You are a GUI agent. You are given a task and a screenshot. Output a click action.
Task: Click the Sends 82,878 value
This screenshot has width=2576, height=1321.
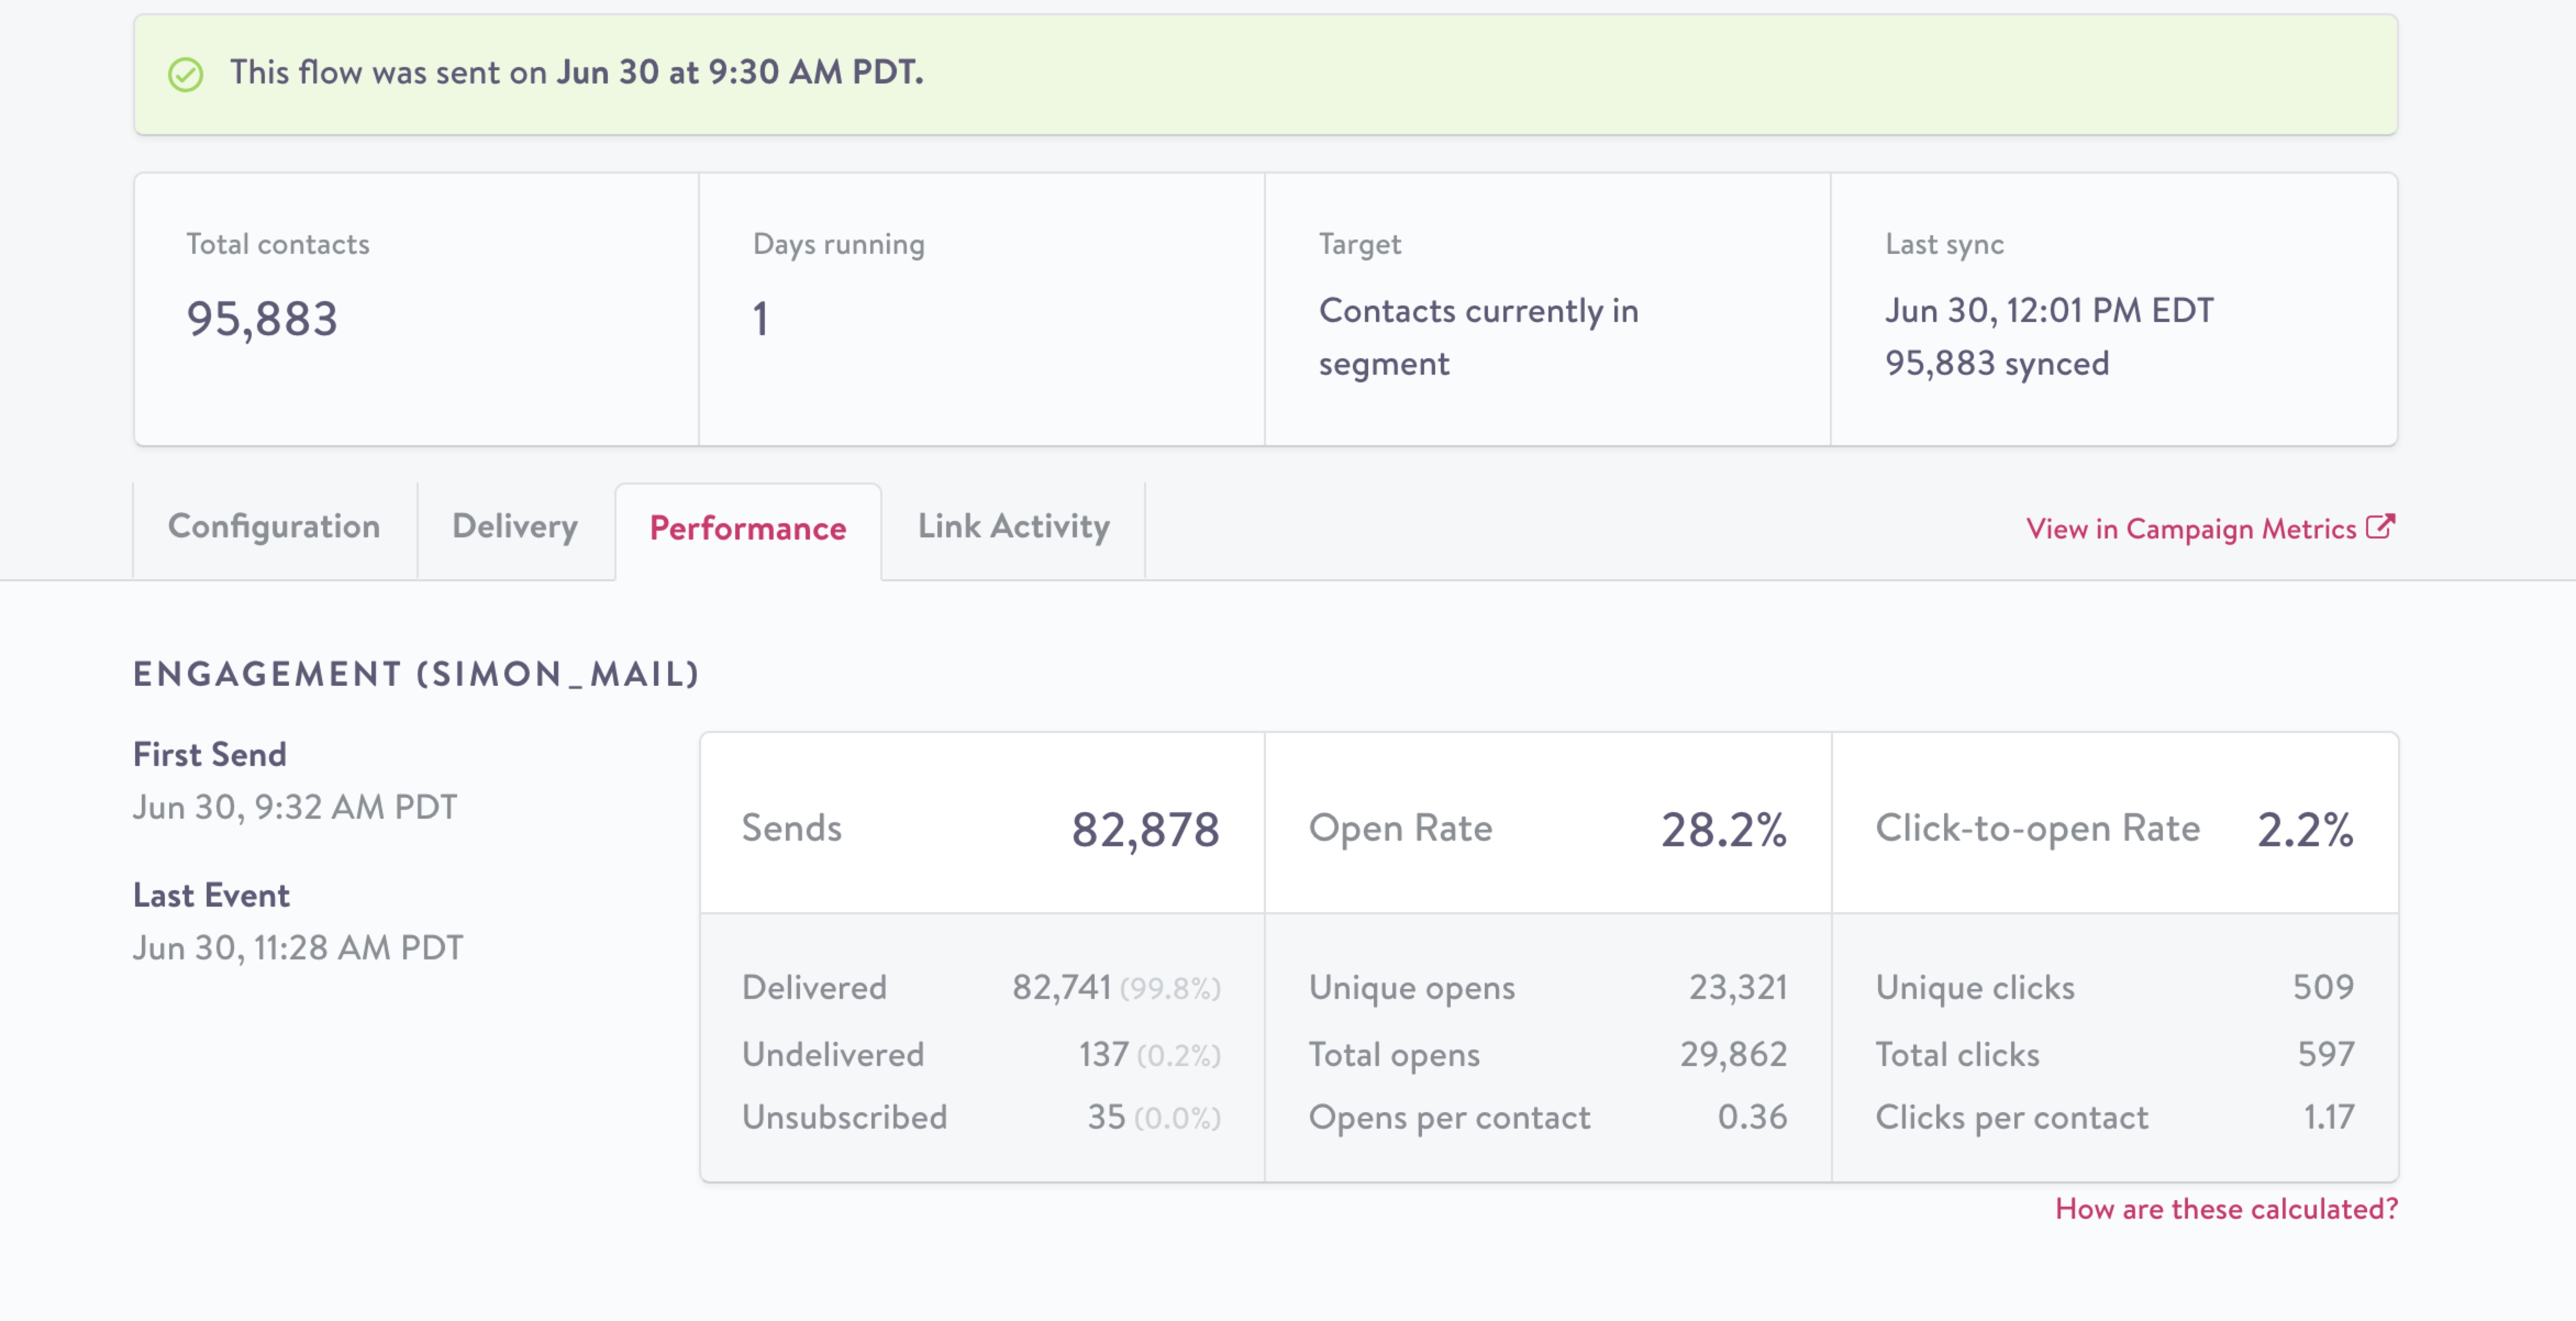(1145, 829)
